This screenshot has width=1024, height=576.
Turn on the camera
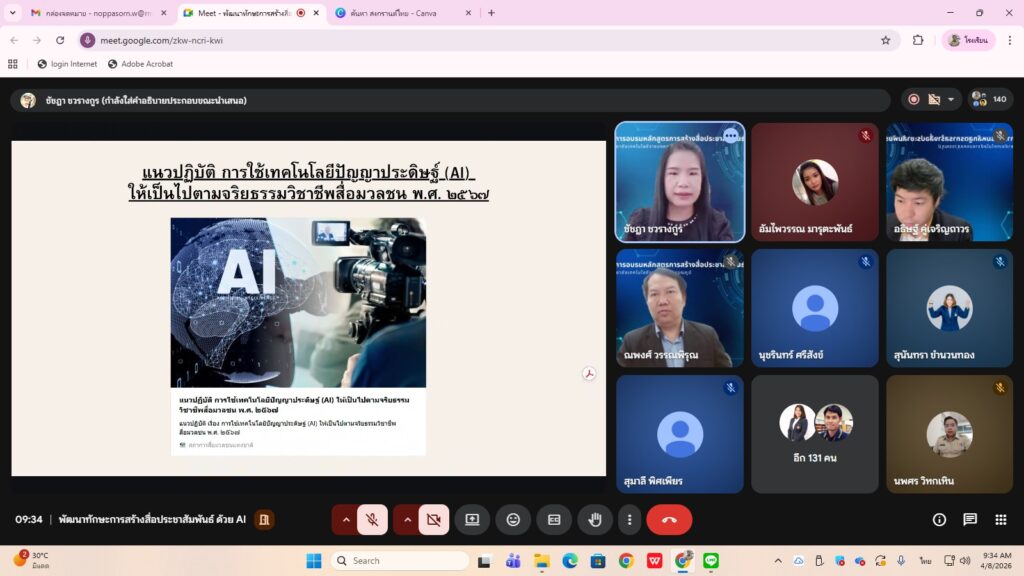point(433,520)
